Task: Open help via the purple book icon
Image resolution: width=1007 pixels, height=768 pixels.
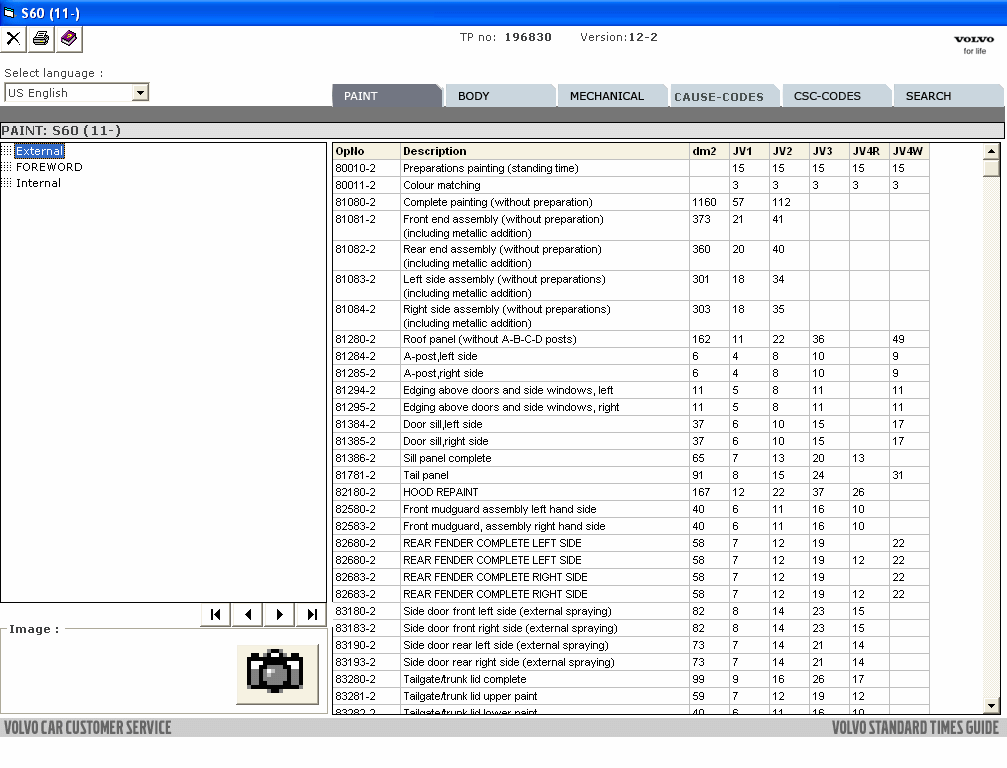Action: point(66,40)
